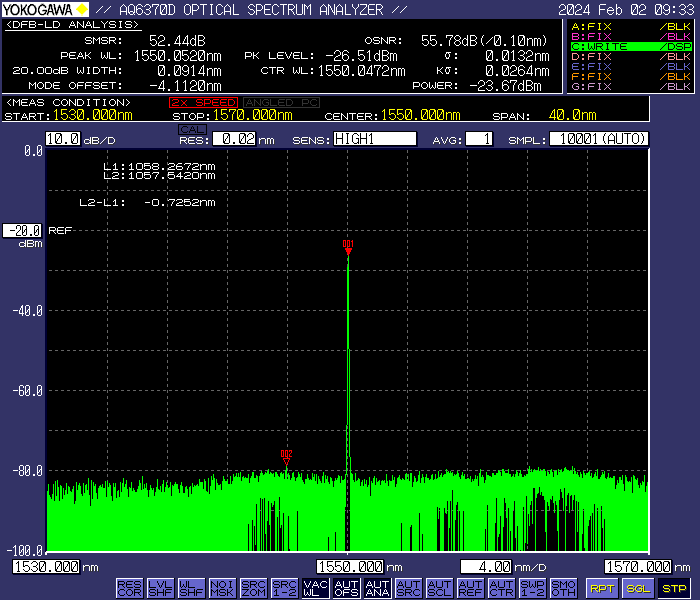Toggle the 2X SPEED indicator
Image resolution: width=700 pixels, height=600 pixels.
point(203,102)
